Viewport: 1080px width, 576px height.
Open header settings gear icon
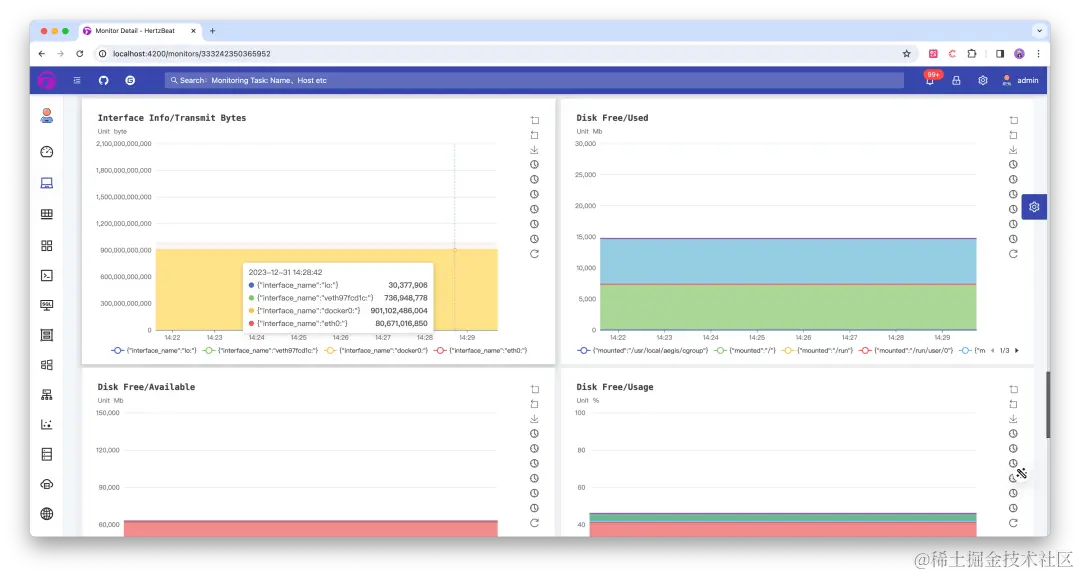[x=983, y=81]
